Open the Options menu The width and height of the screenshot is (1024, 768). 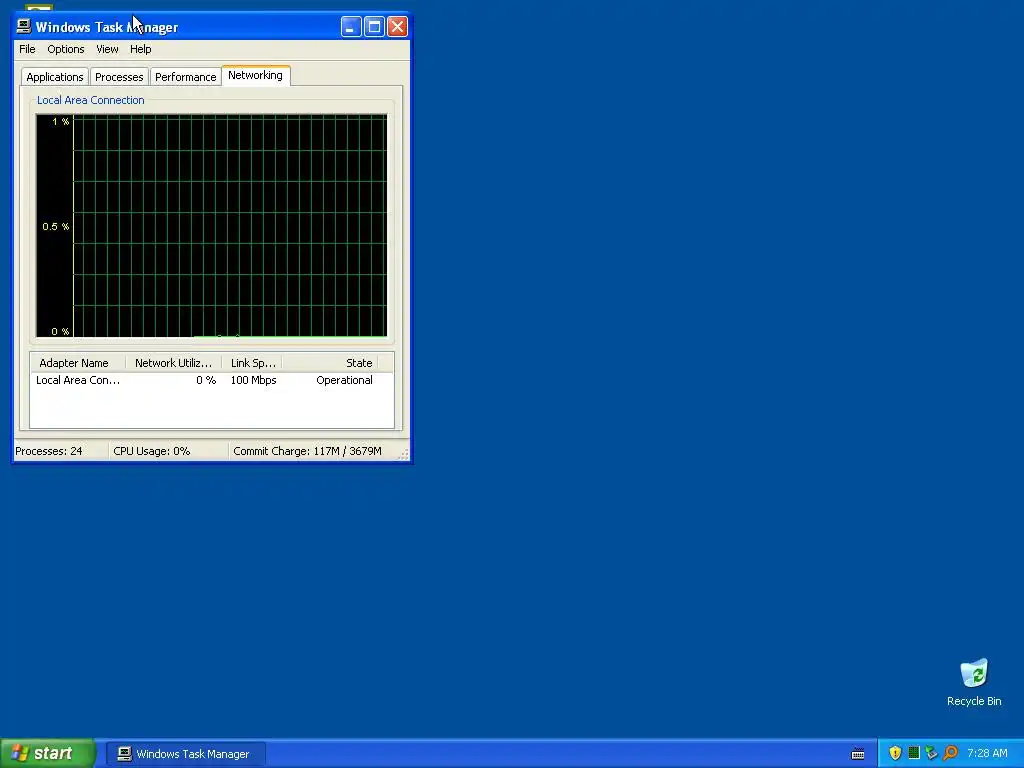(x=65, y=49)
